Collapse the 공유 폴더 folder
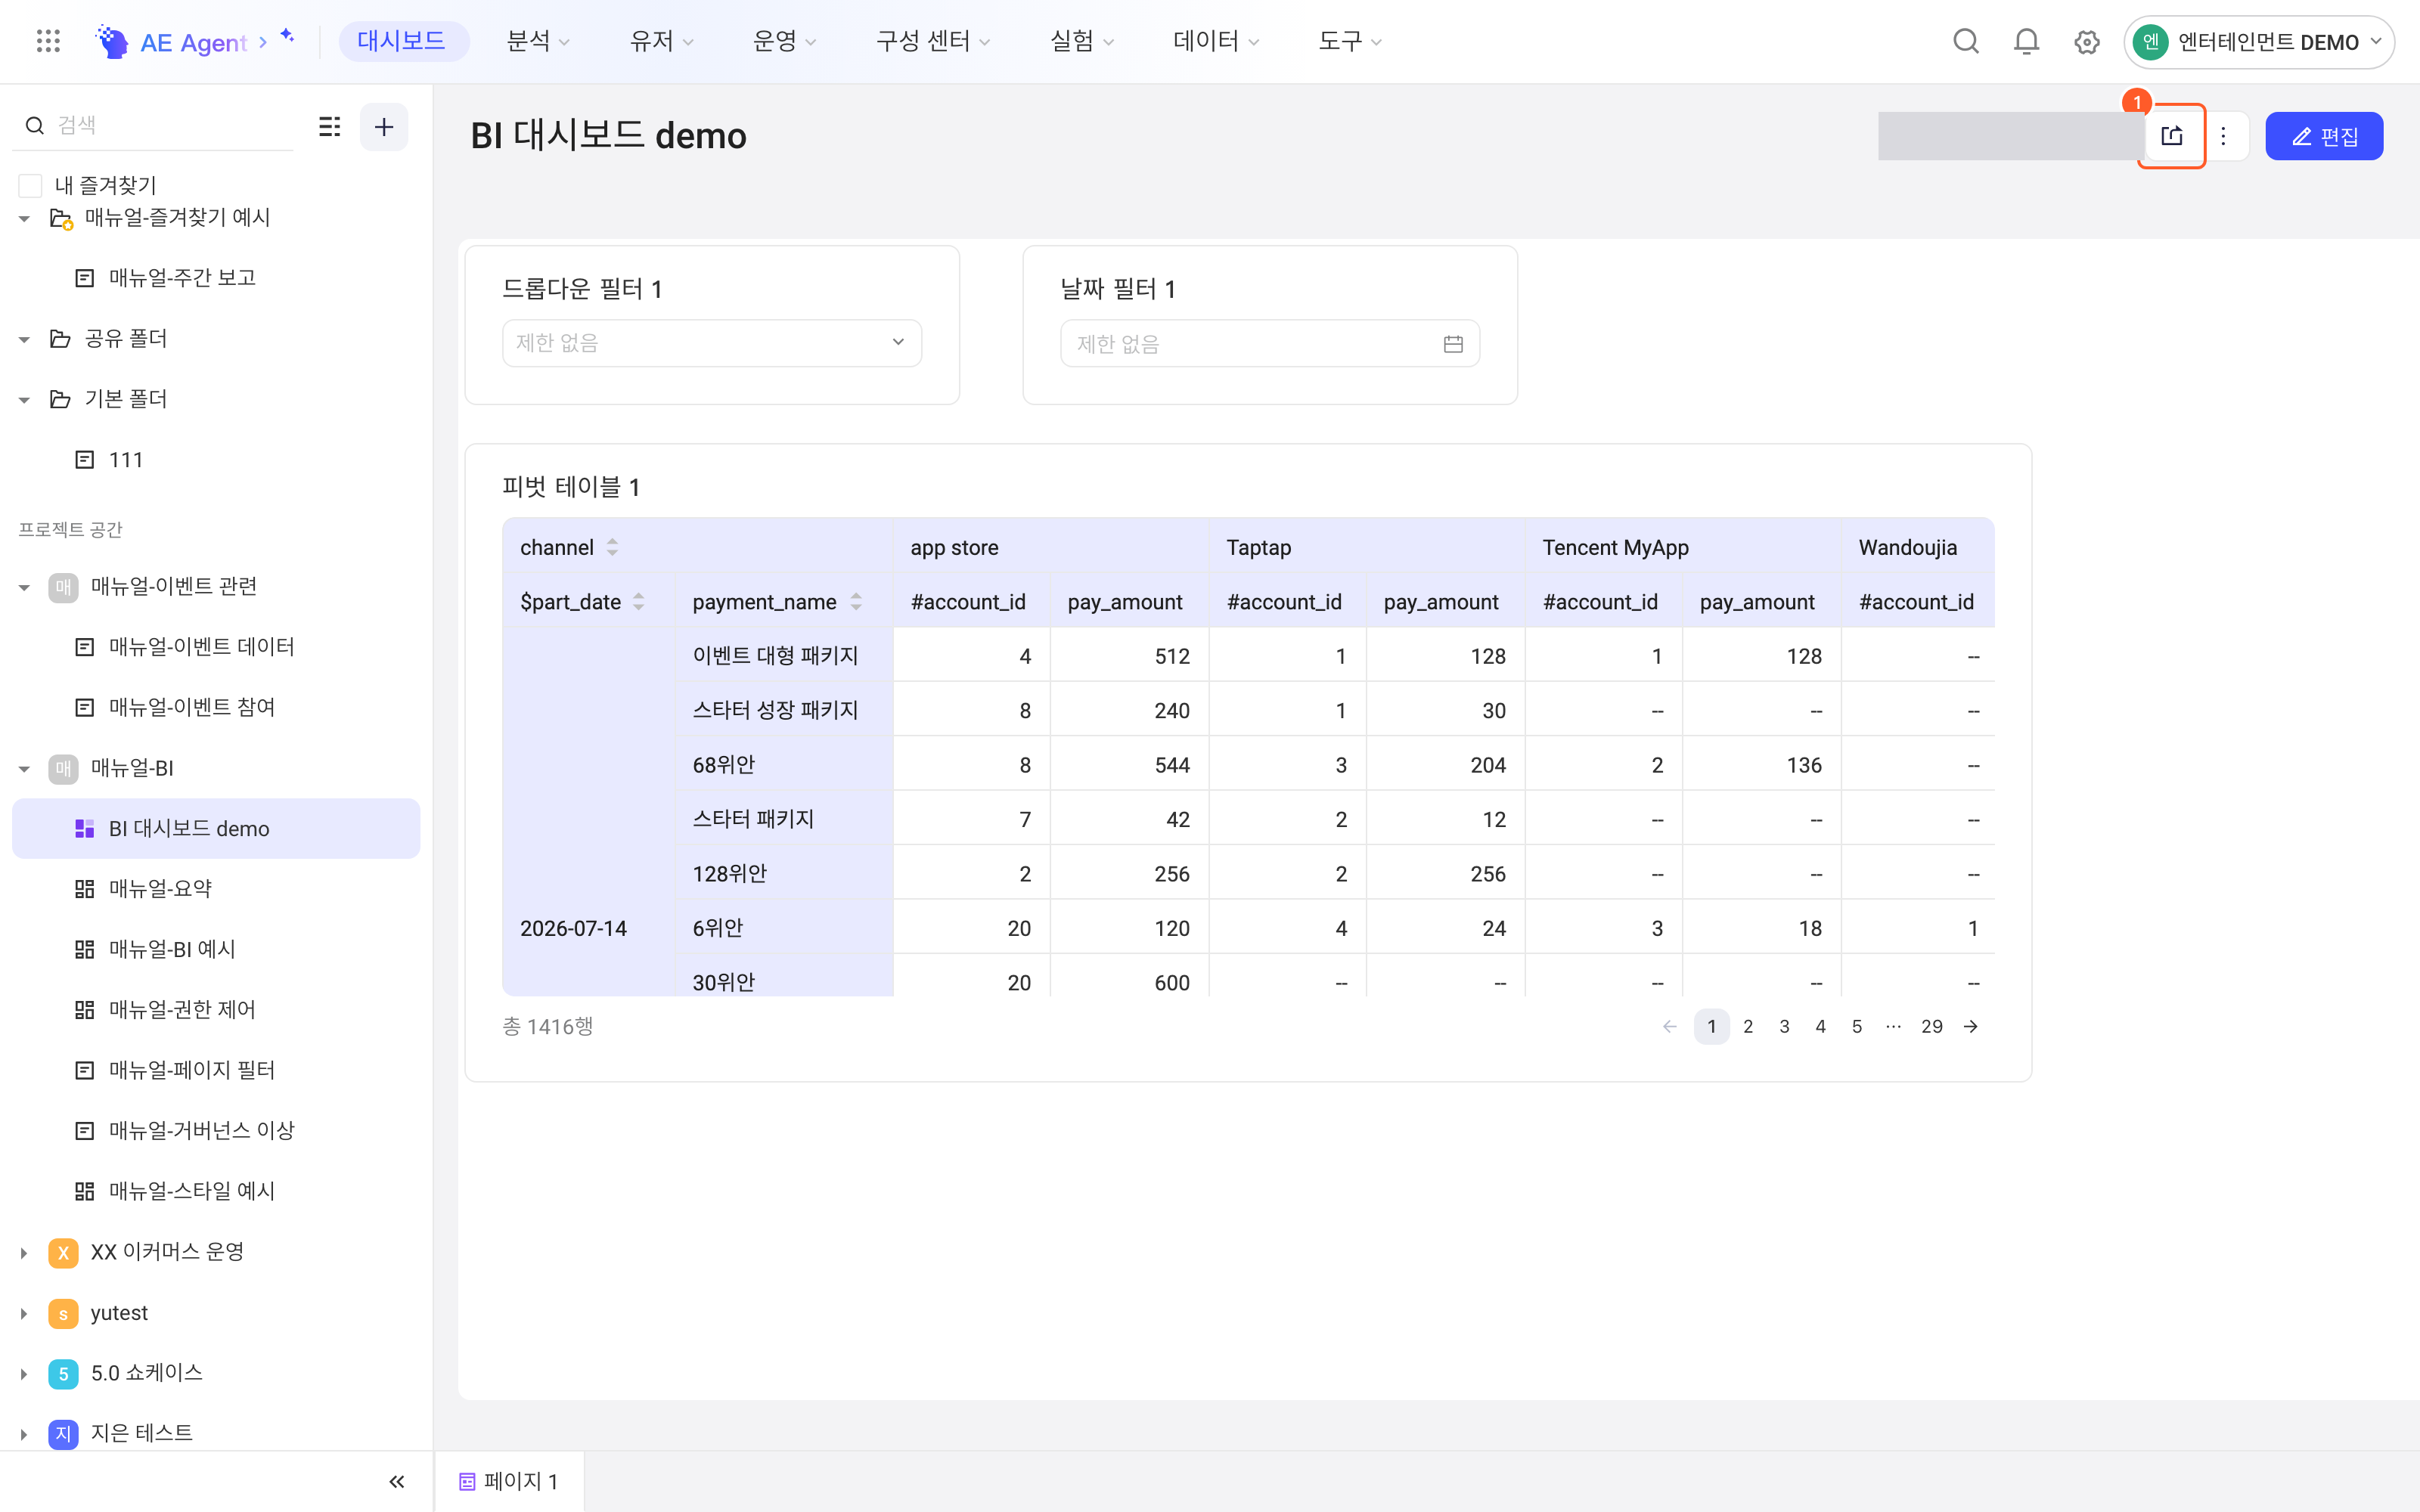Viewport: 2420px width, 1512px height. pyautogui.click(x=24, y=340)
